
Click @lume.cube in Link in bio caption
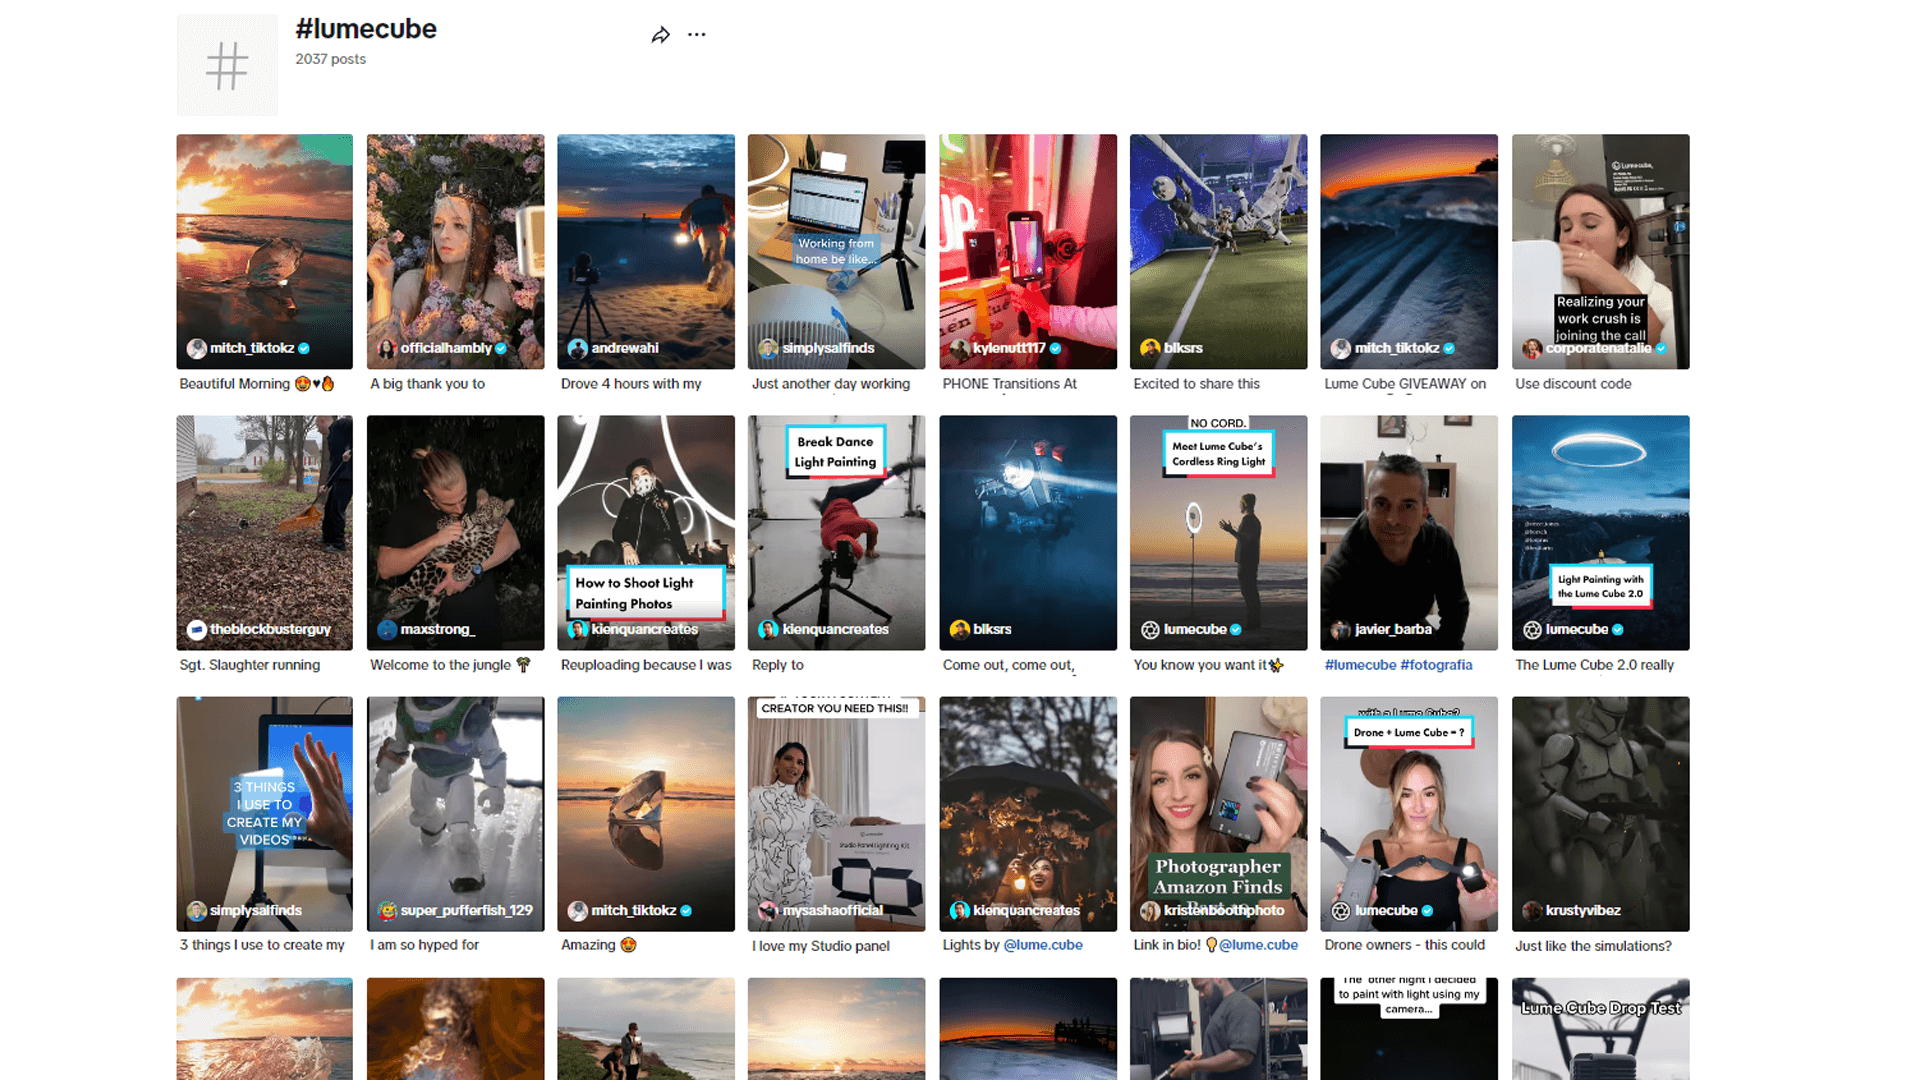click(x=1258, y=945)
